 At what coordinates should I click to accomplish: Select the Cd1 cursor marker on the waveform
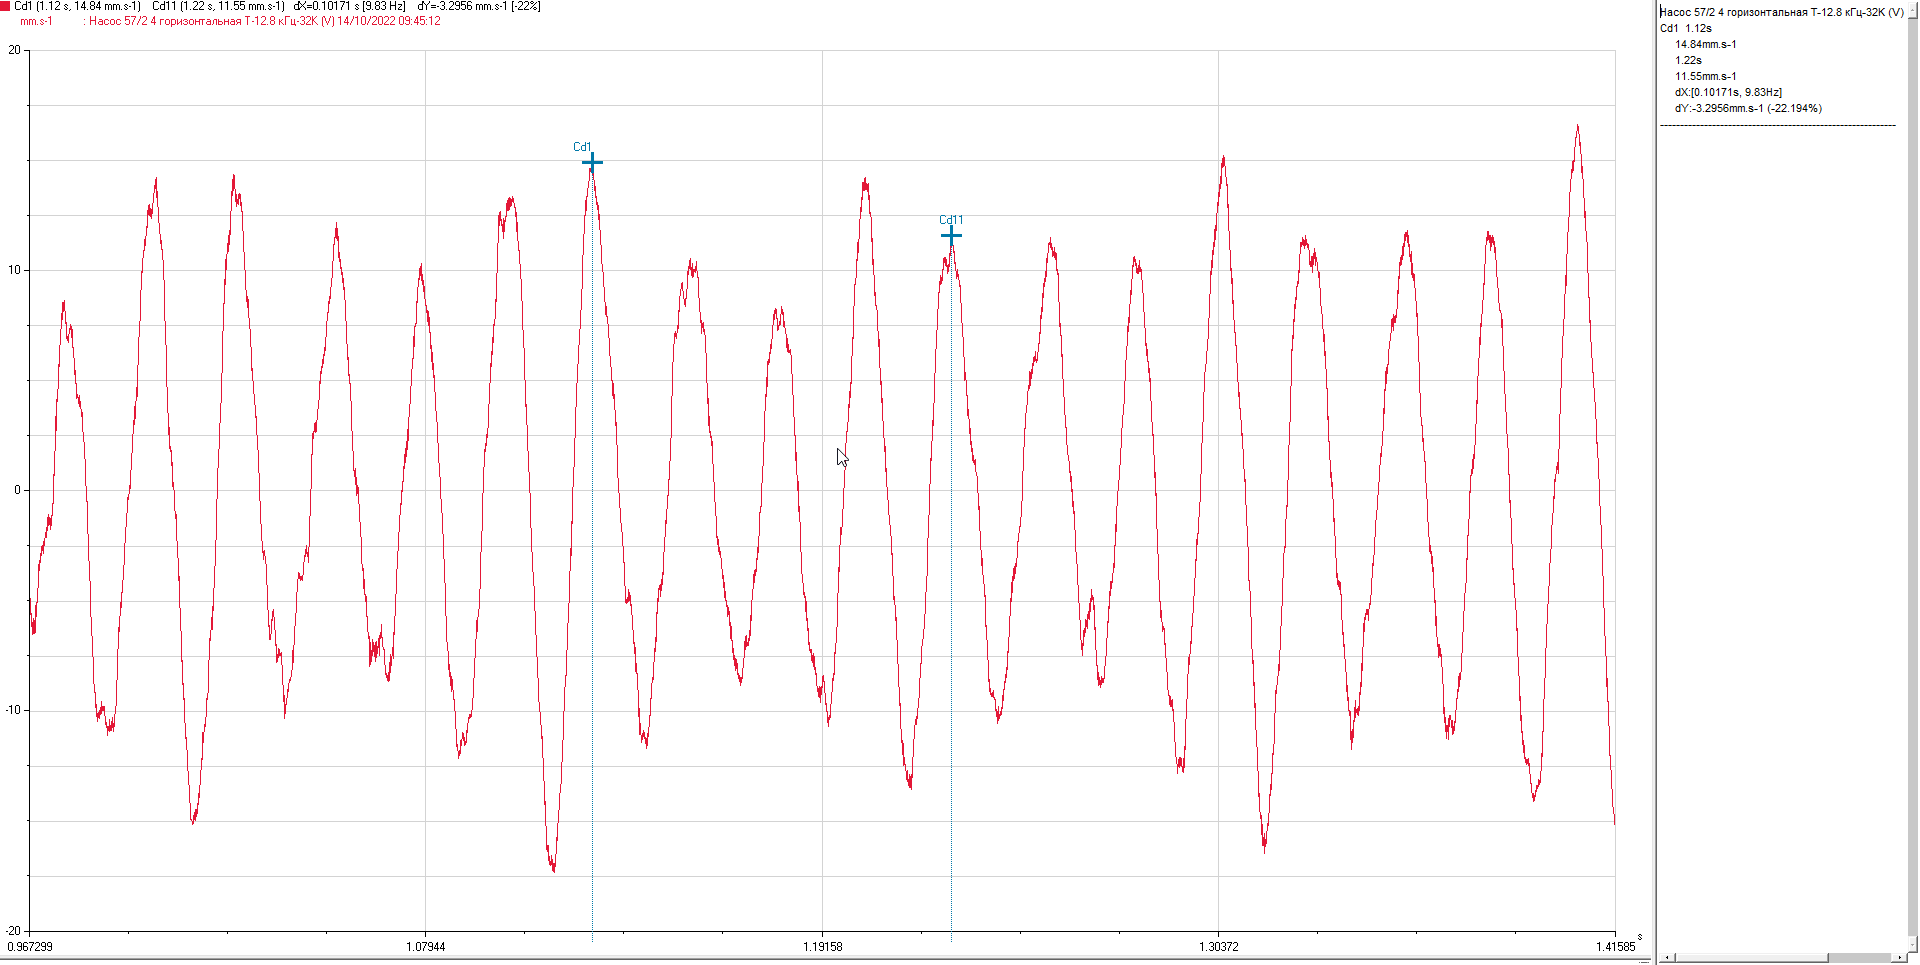click(x=592, y=162)
